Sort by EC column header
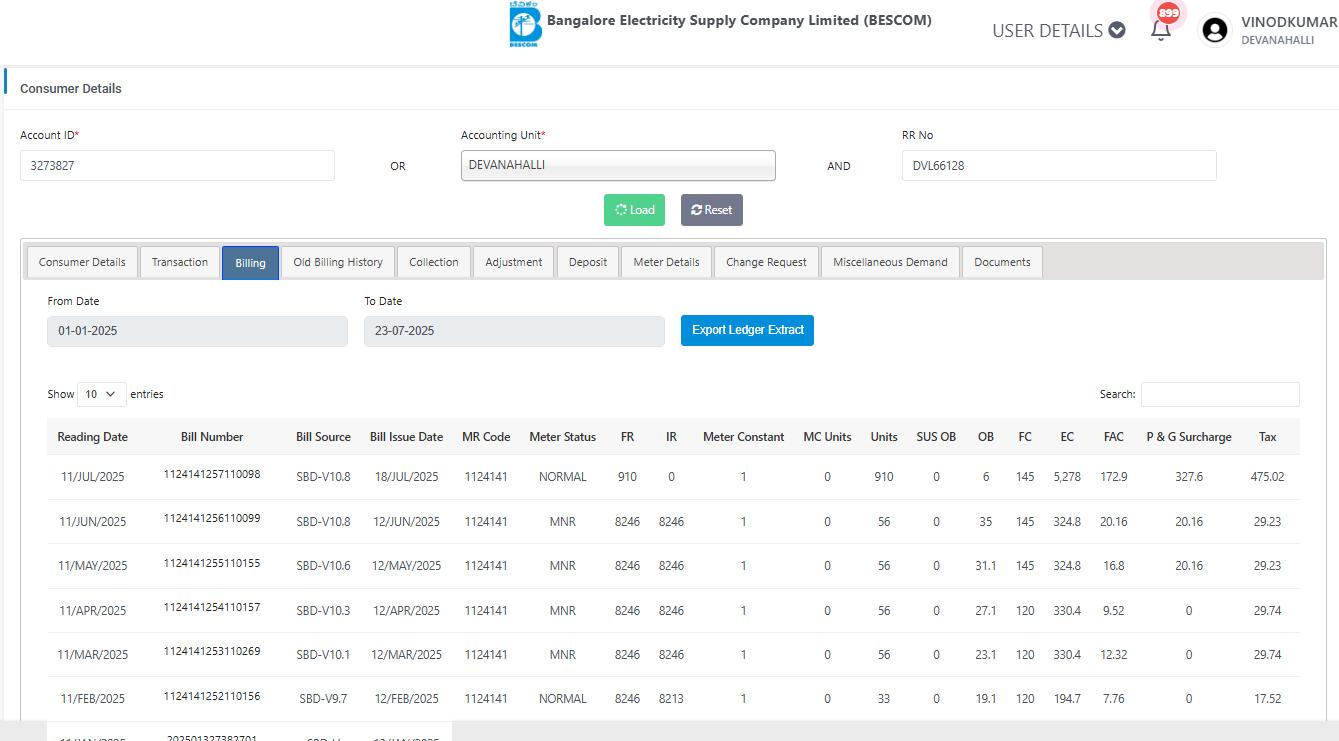Viewport: 1339px width, 741px height. [x=1067, y=437]
